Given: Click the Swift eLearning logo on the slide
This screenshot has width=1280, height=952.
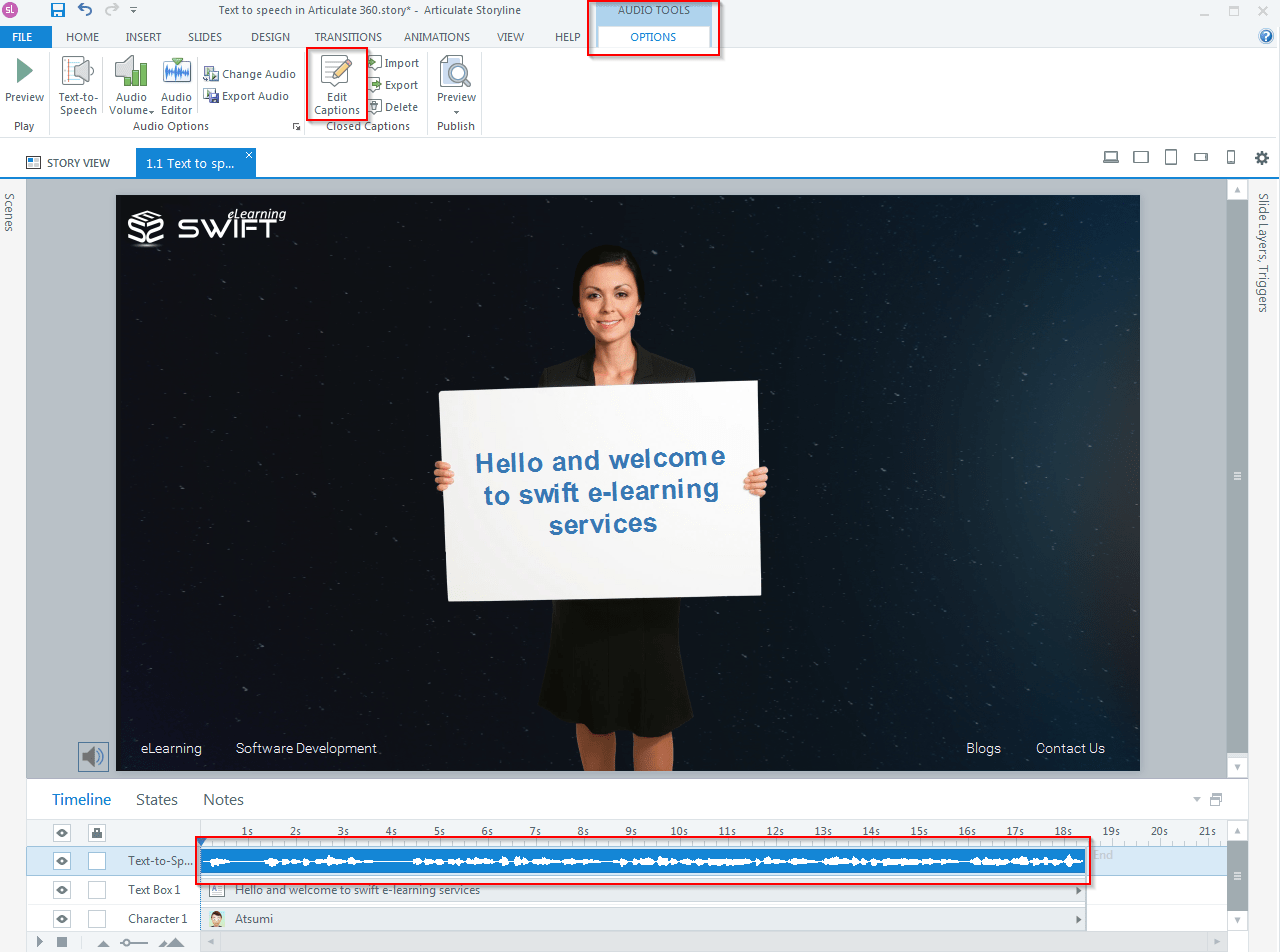Looking at the screenshot, I should 206,227.
